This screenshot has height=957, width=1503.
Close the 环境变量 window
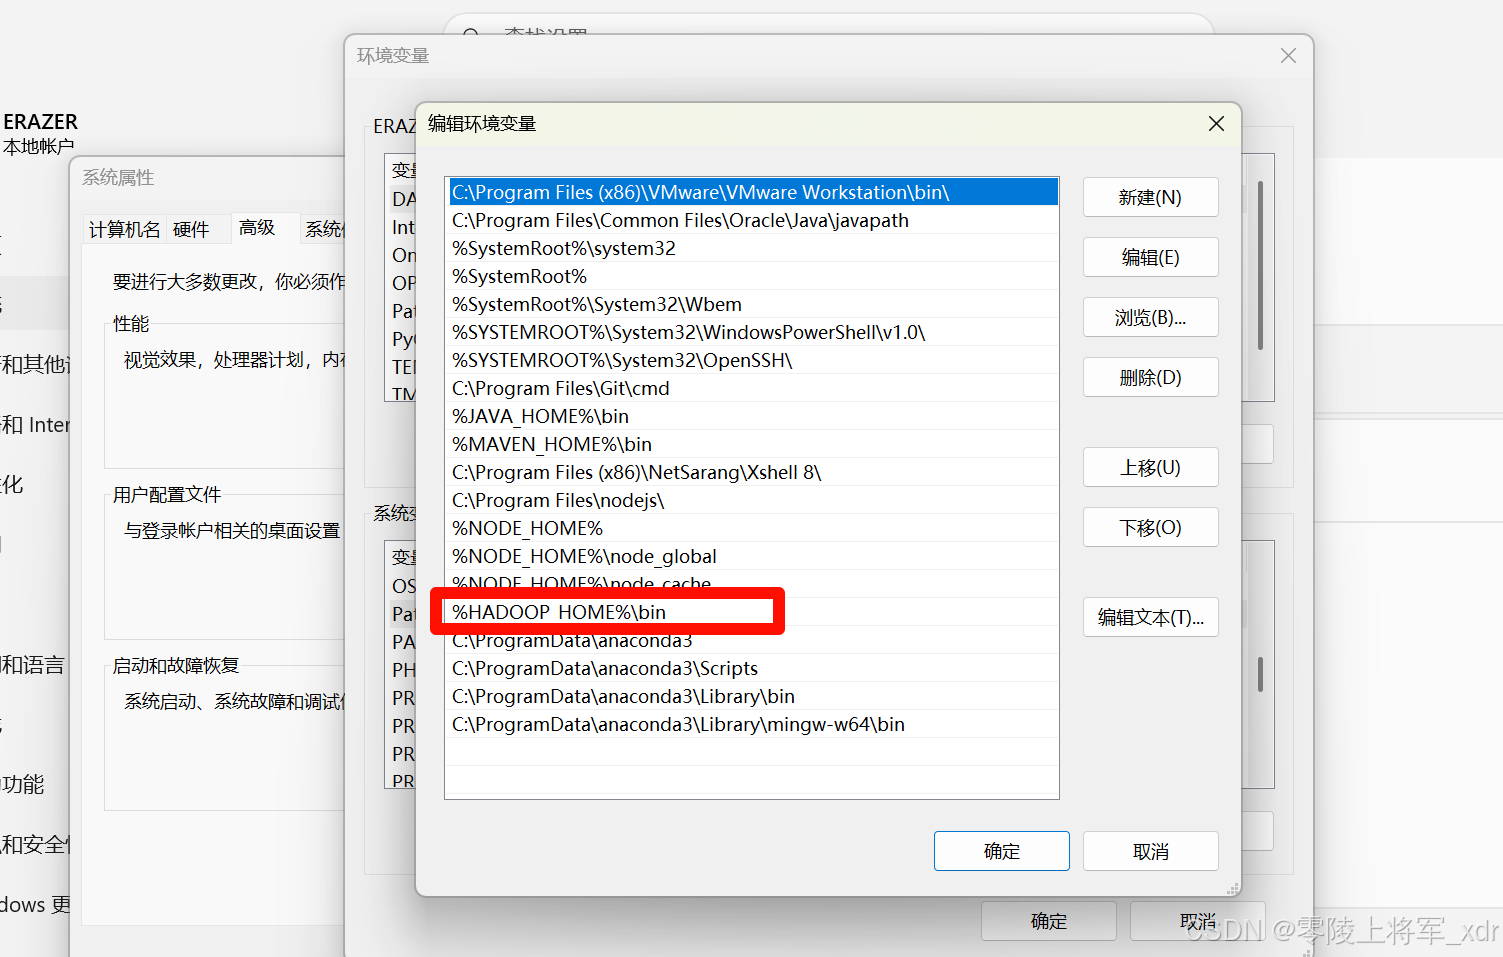pos(1288,56)
